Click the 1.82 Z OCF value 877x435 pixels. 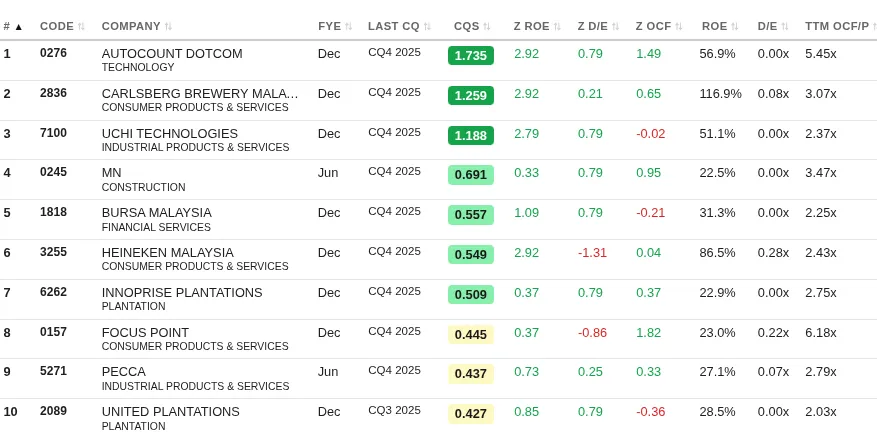(x=648, y=333)
